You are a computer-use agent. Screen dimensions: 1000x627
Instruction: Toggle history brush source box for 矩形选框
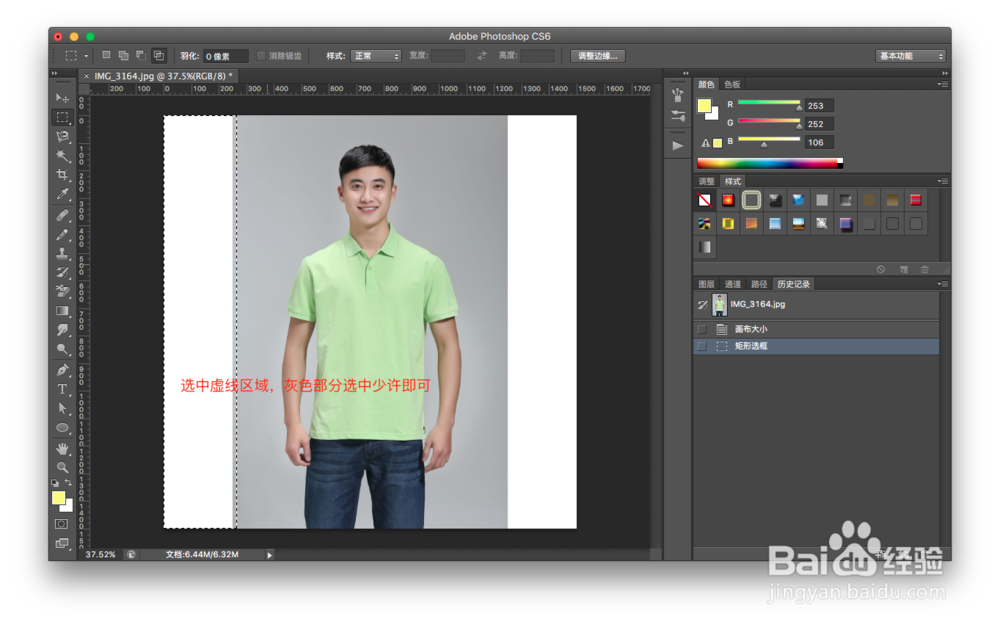tap(702, 346)
